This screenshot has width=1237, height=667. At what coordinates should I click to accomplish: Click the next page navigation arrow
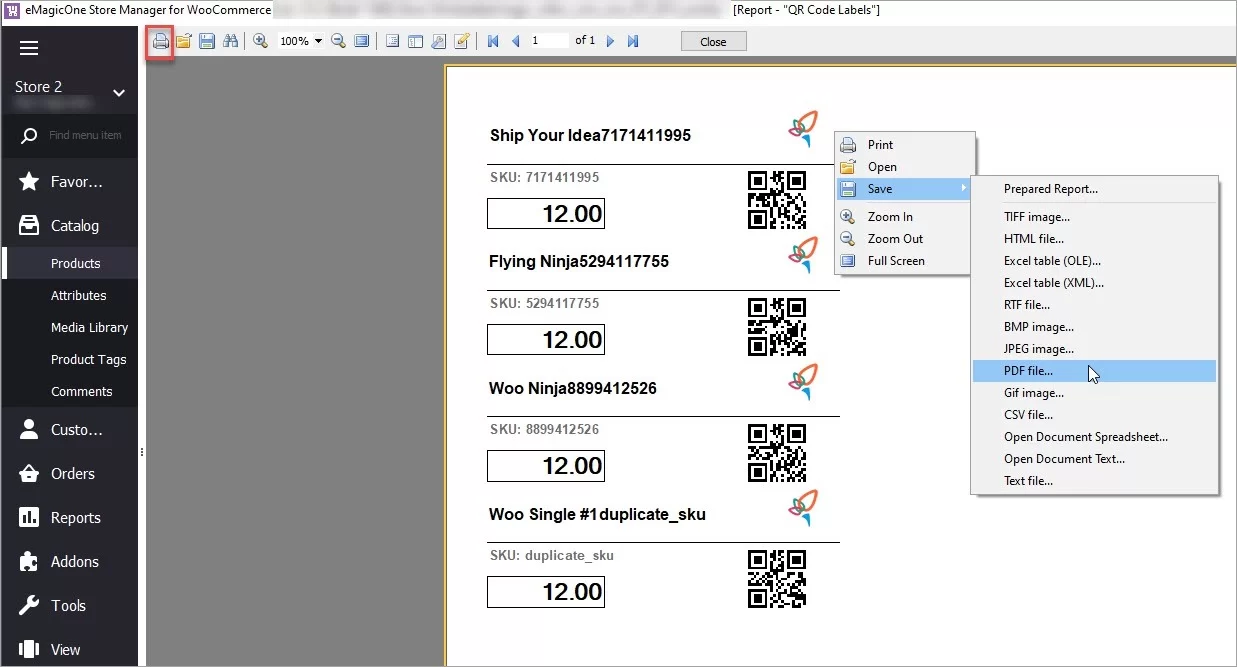[x=610, y=41]
